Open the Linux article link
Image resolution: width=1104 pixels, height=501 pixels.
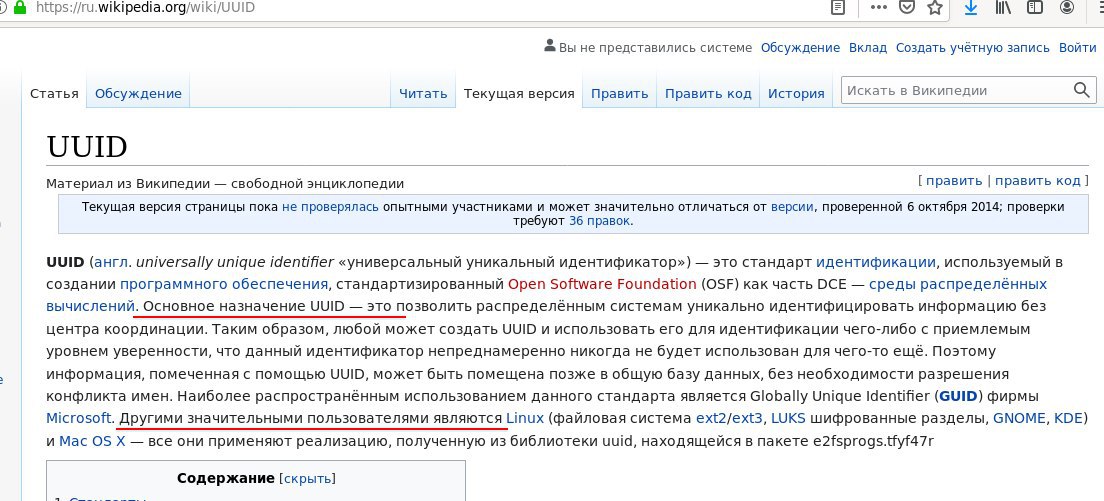(x=525, y=418)
